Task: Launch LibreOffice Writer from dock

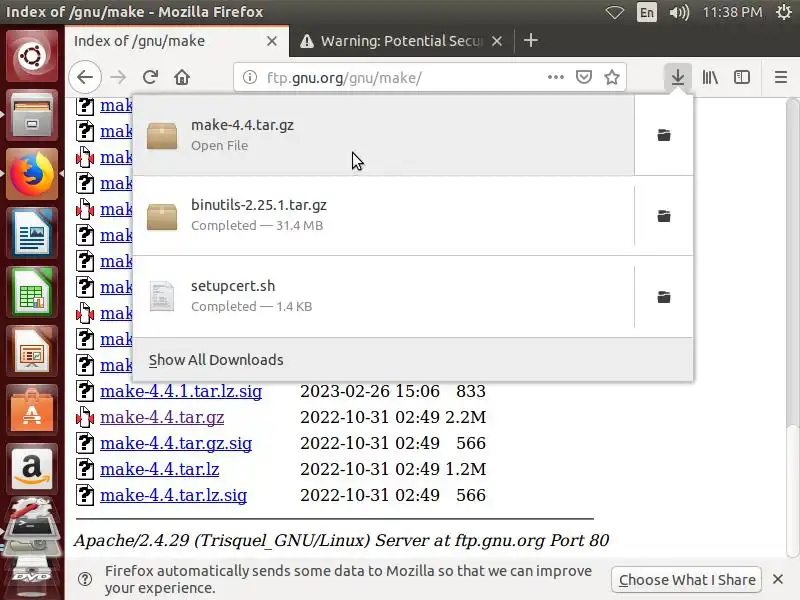Action: [32, 233]
